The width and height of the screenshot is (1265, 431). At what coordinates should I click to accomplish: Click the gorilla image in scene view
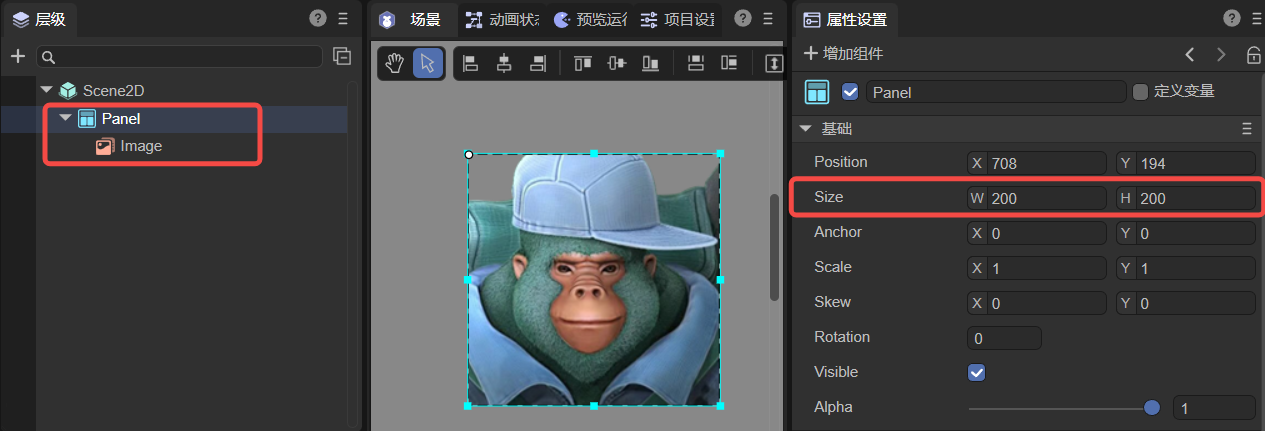594,280
